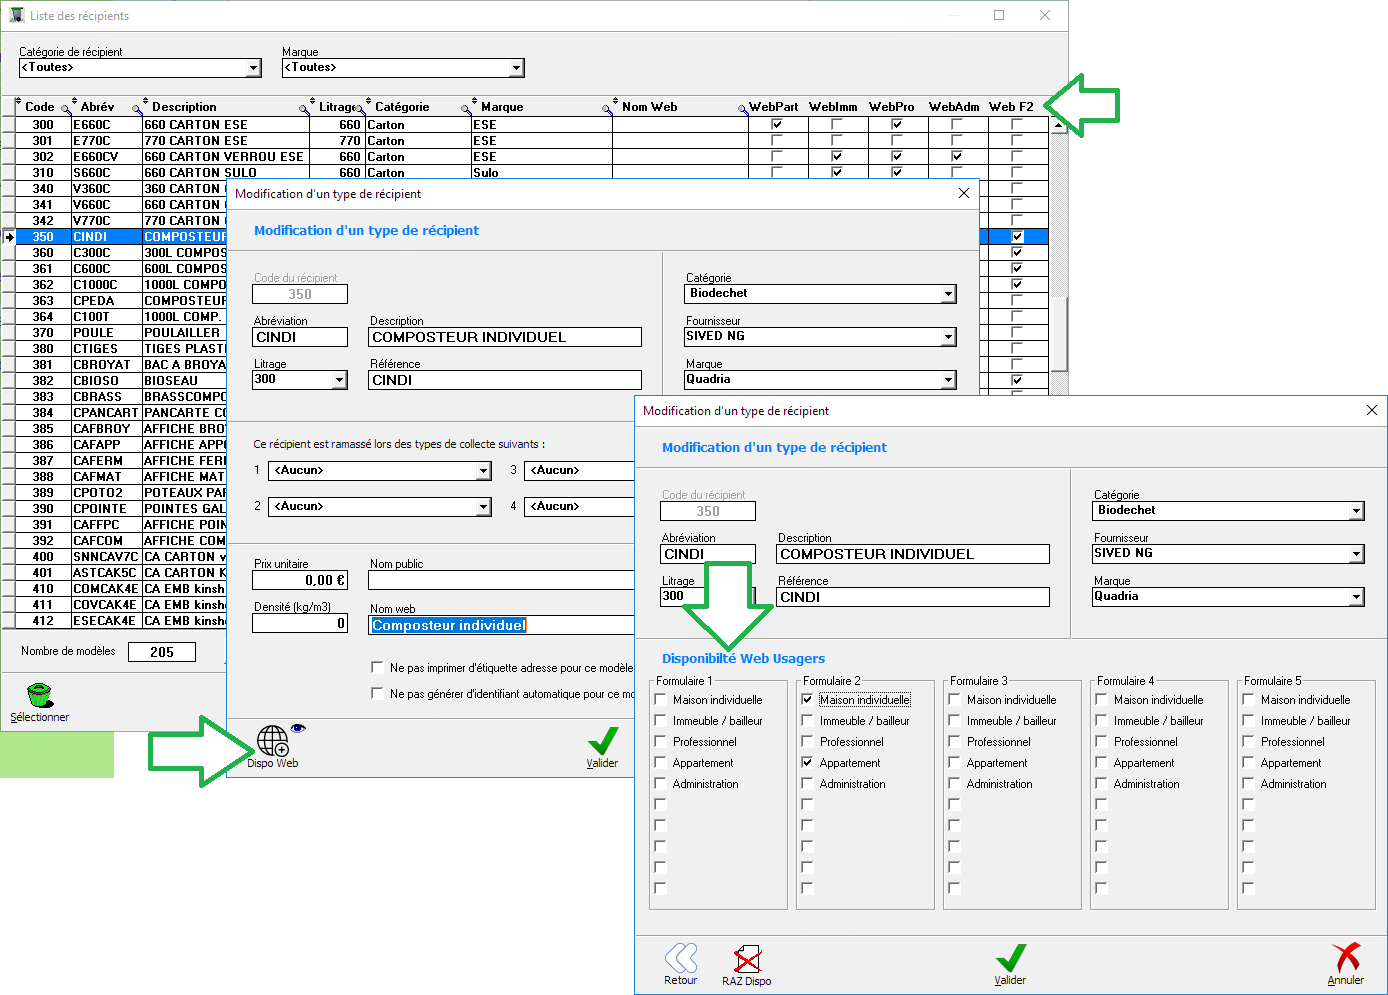Click the Nom web input field
1388x995 pixels.
coord(500,625)
